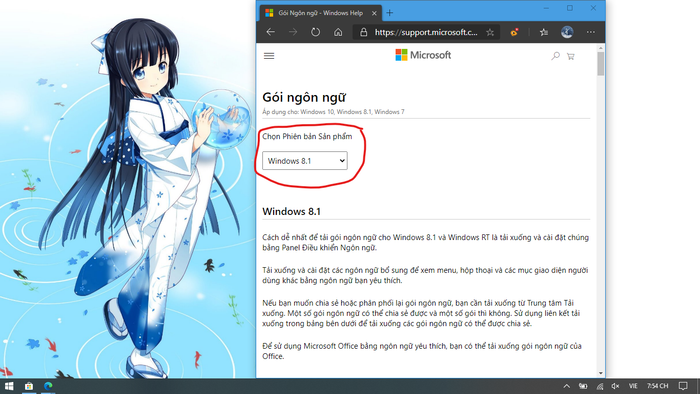Open the site search magnifier icon
The image size is (700, 394).
coord(555,56)
